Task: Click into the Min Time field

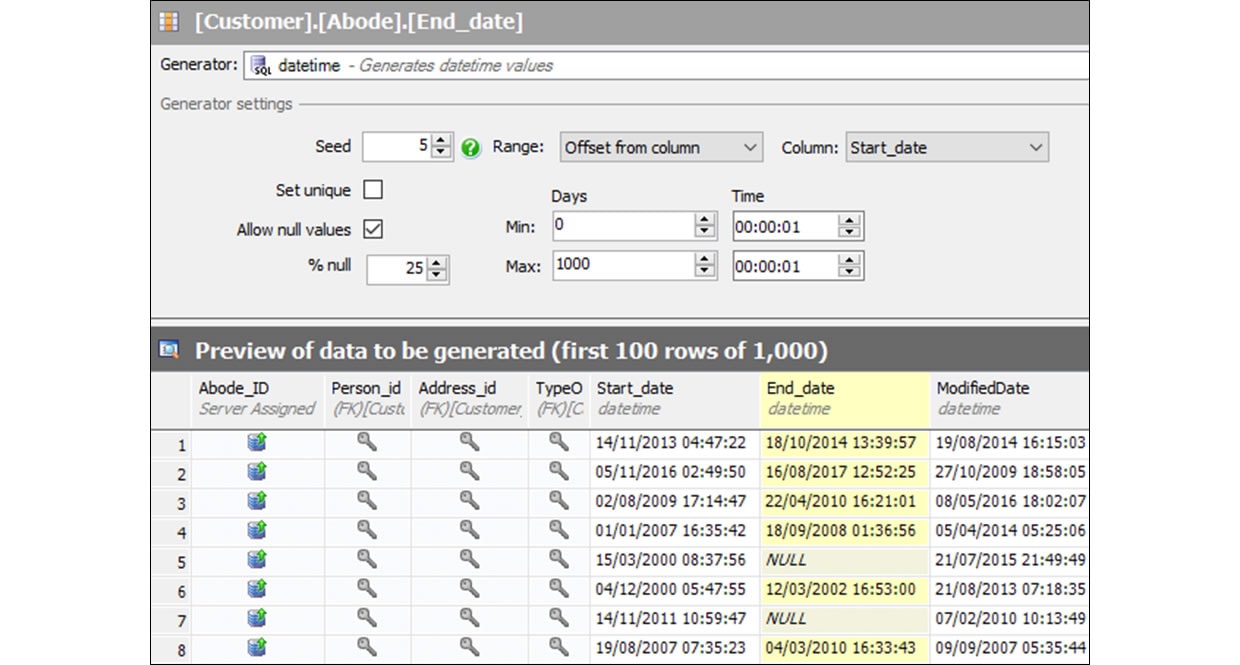Action: click(786, 226)
